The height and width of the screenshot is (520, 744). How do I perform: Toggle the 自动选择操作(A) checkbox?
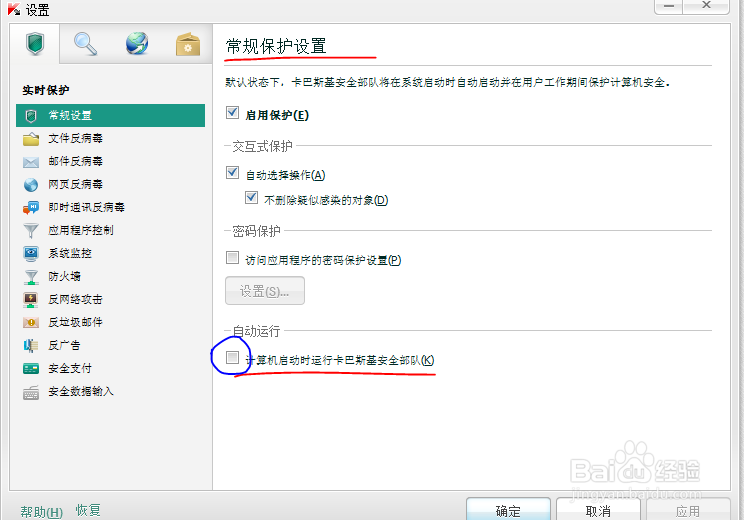(x=232, y=173)
